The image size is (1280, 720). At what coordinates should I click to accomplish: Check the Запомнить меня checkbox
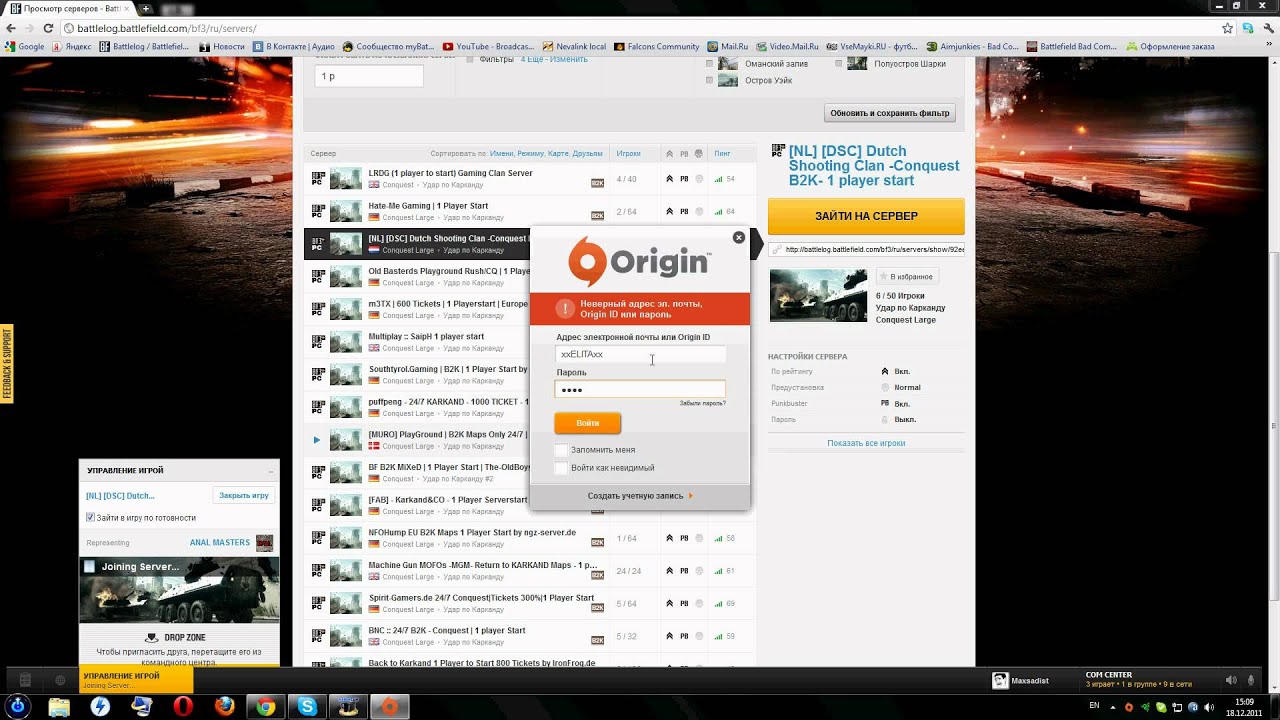tap(561, 450)
